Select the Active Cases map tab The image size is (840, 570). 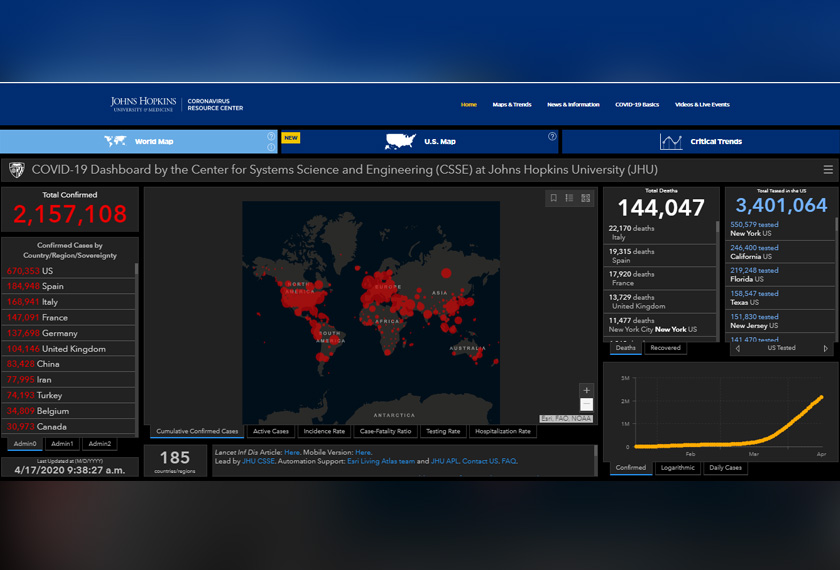click(271, 431)
